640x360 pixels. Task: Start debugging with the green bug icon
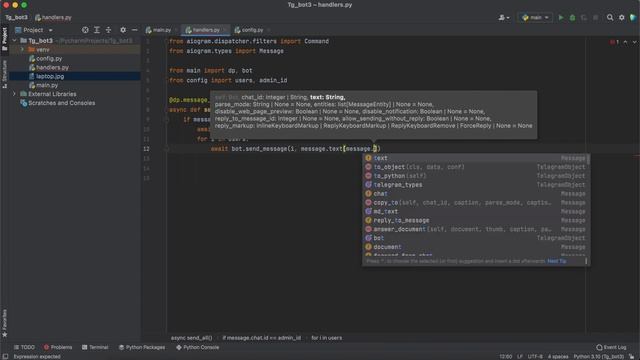click(x=572, y=18)
